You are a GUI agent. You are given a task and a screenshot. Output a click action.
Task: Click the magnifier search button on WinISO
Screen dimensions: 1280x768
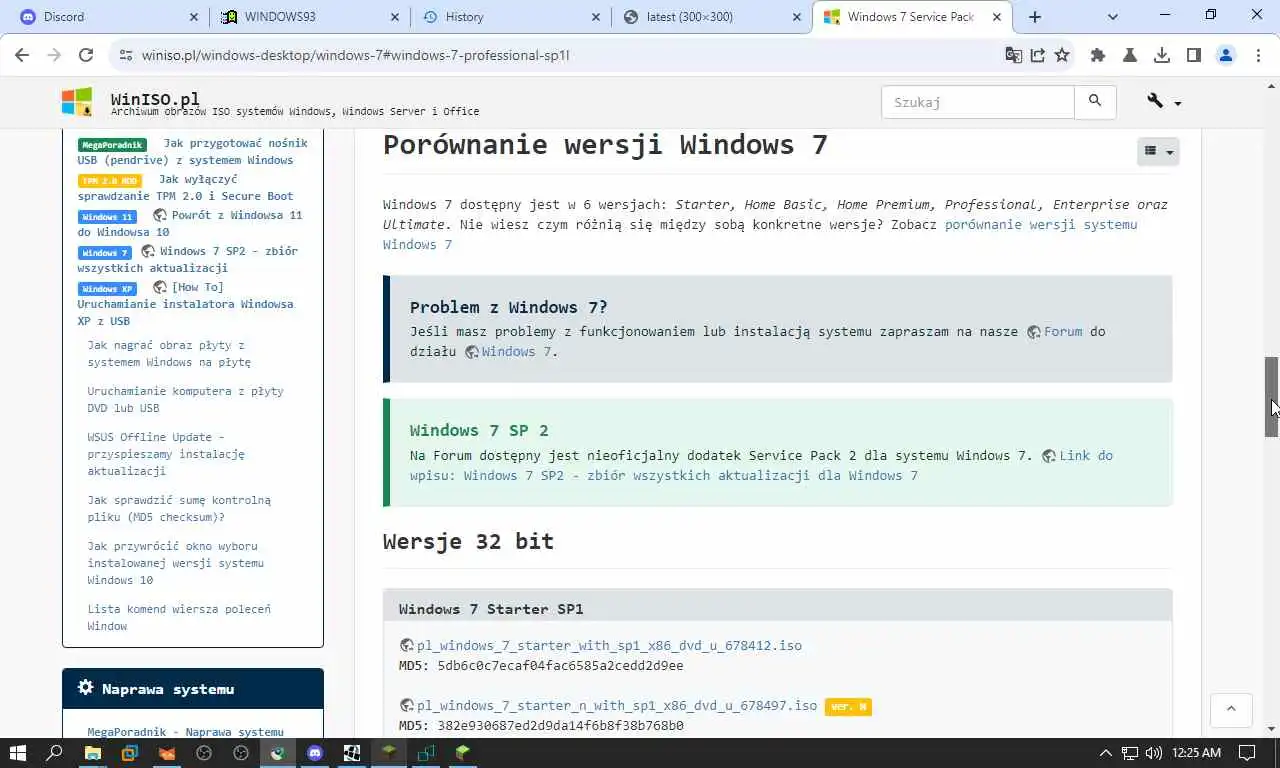1095,102
